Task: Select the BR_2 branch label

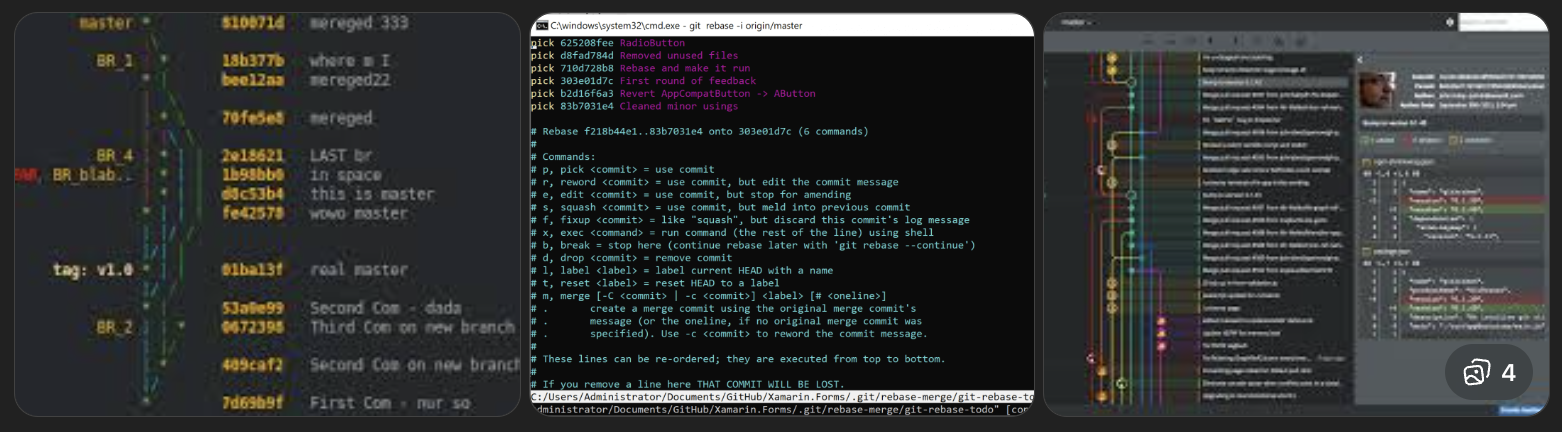Action: (x=114, y=327)
